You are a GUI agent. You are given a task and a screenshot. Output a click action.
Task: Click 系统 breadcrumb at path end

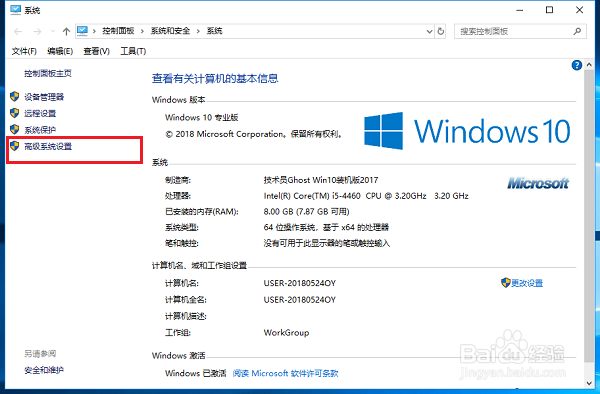pyautogui.click(x=215, y=31)
